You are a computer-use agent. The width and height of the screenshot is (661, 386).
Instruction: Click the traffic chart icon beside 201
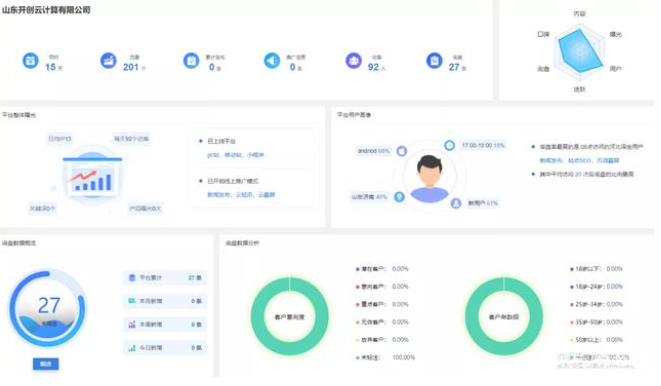coord(108,61)
